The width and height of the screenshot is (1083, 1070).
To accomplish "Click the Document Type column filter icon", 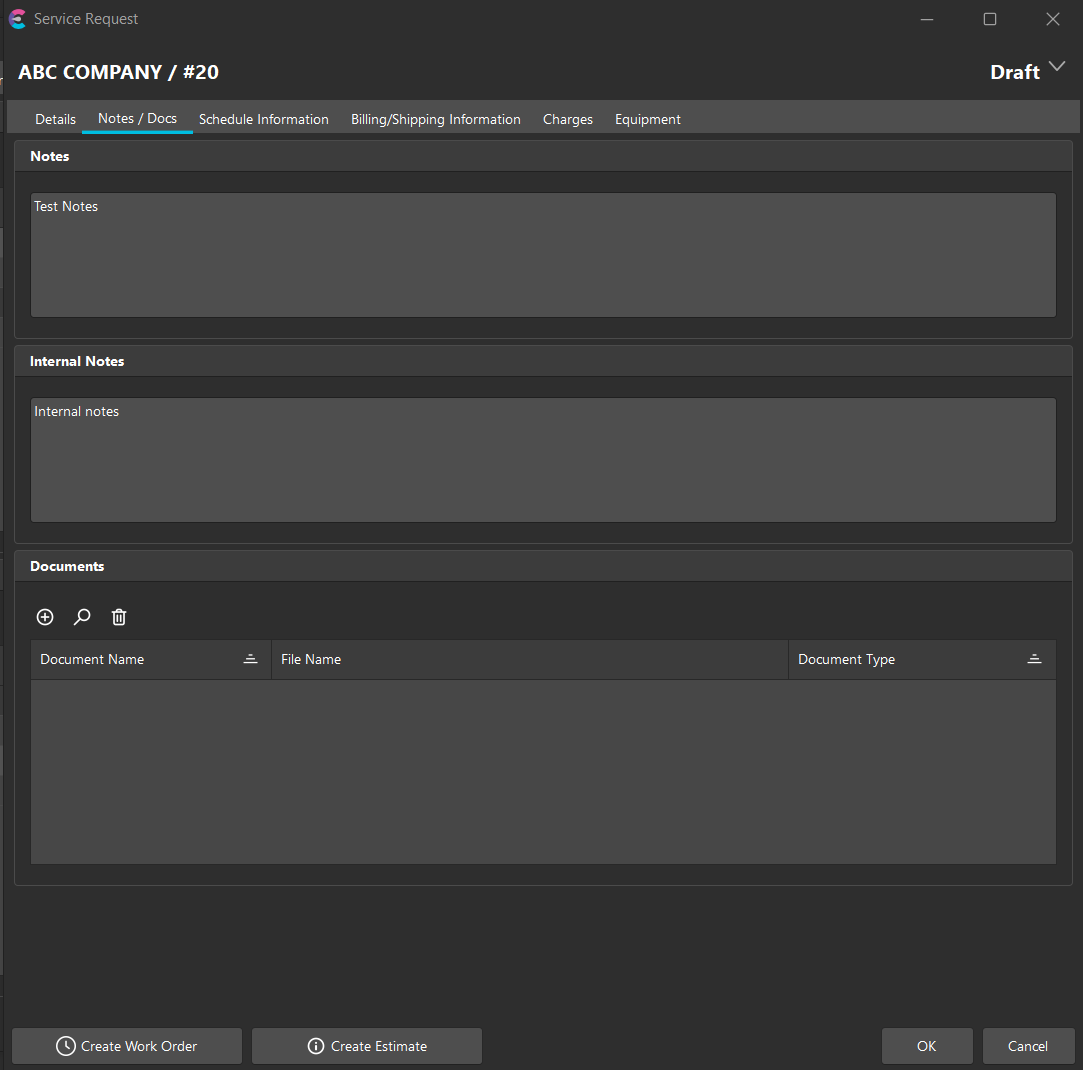I will [1034, 659].
